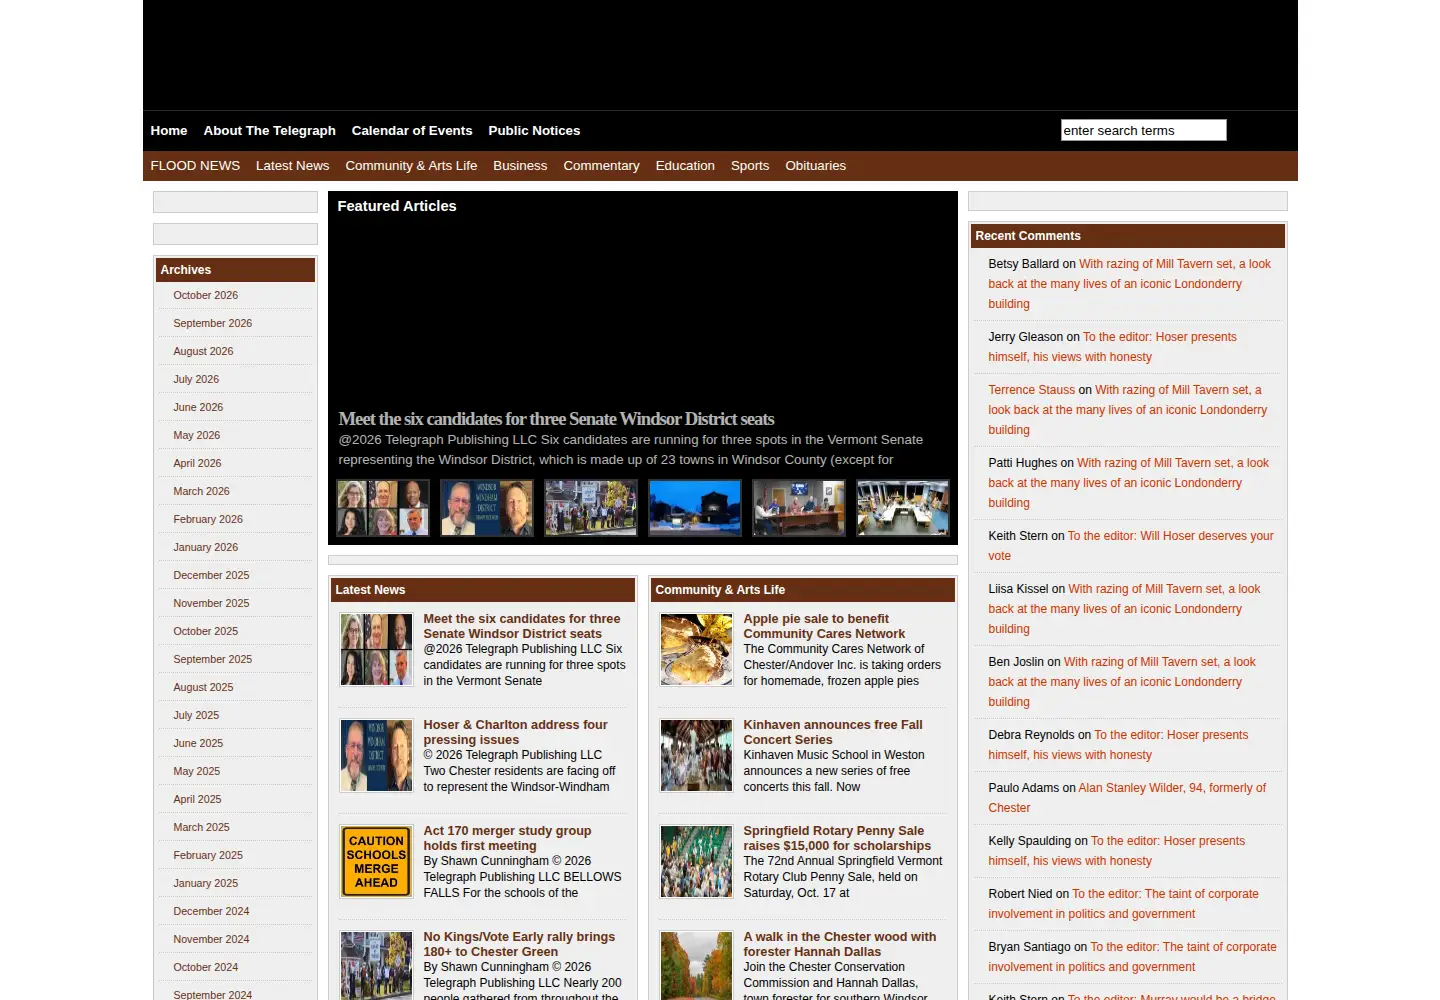Screen dimensions: 1440x1000
Task: Open No Kings rally article thumbnail
Action: pyautogui.click(x=376, y=966)
